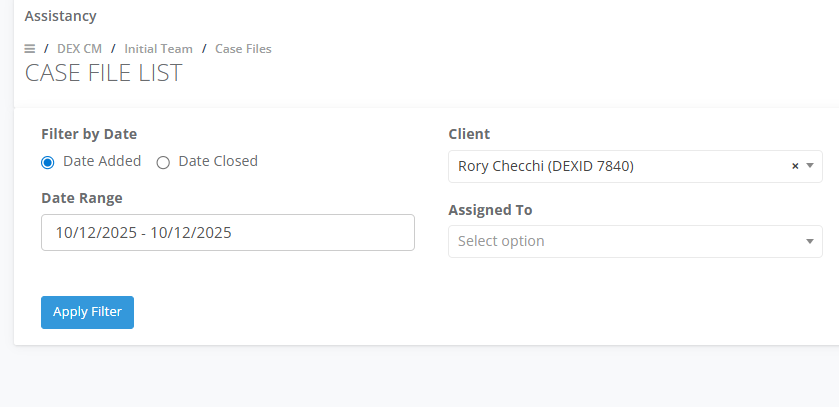Viewport: 839px width, 407px height.
Task: Open the hamburger navigation menu
Action: (30, 49)
